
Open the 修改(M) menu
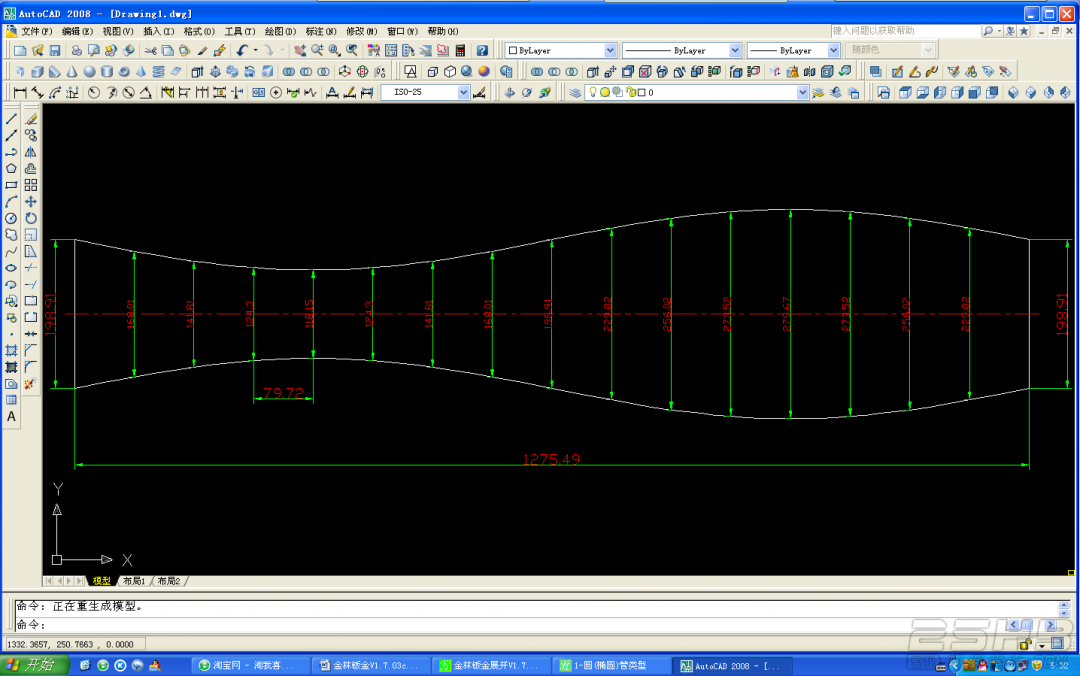[x=362, y=32]
